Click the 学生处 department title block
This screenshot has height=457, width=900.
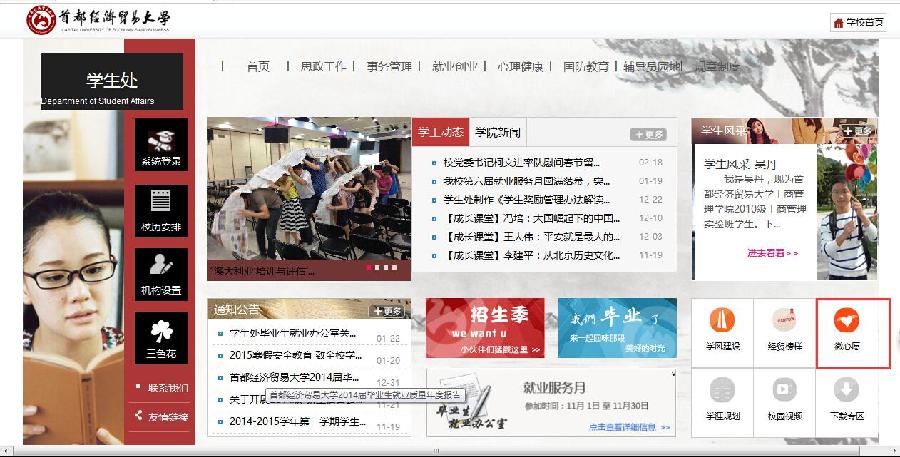[112, 82]
